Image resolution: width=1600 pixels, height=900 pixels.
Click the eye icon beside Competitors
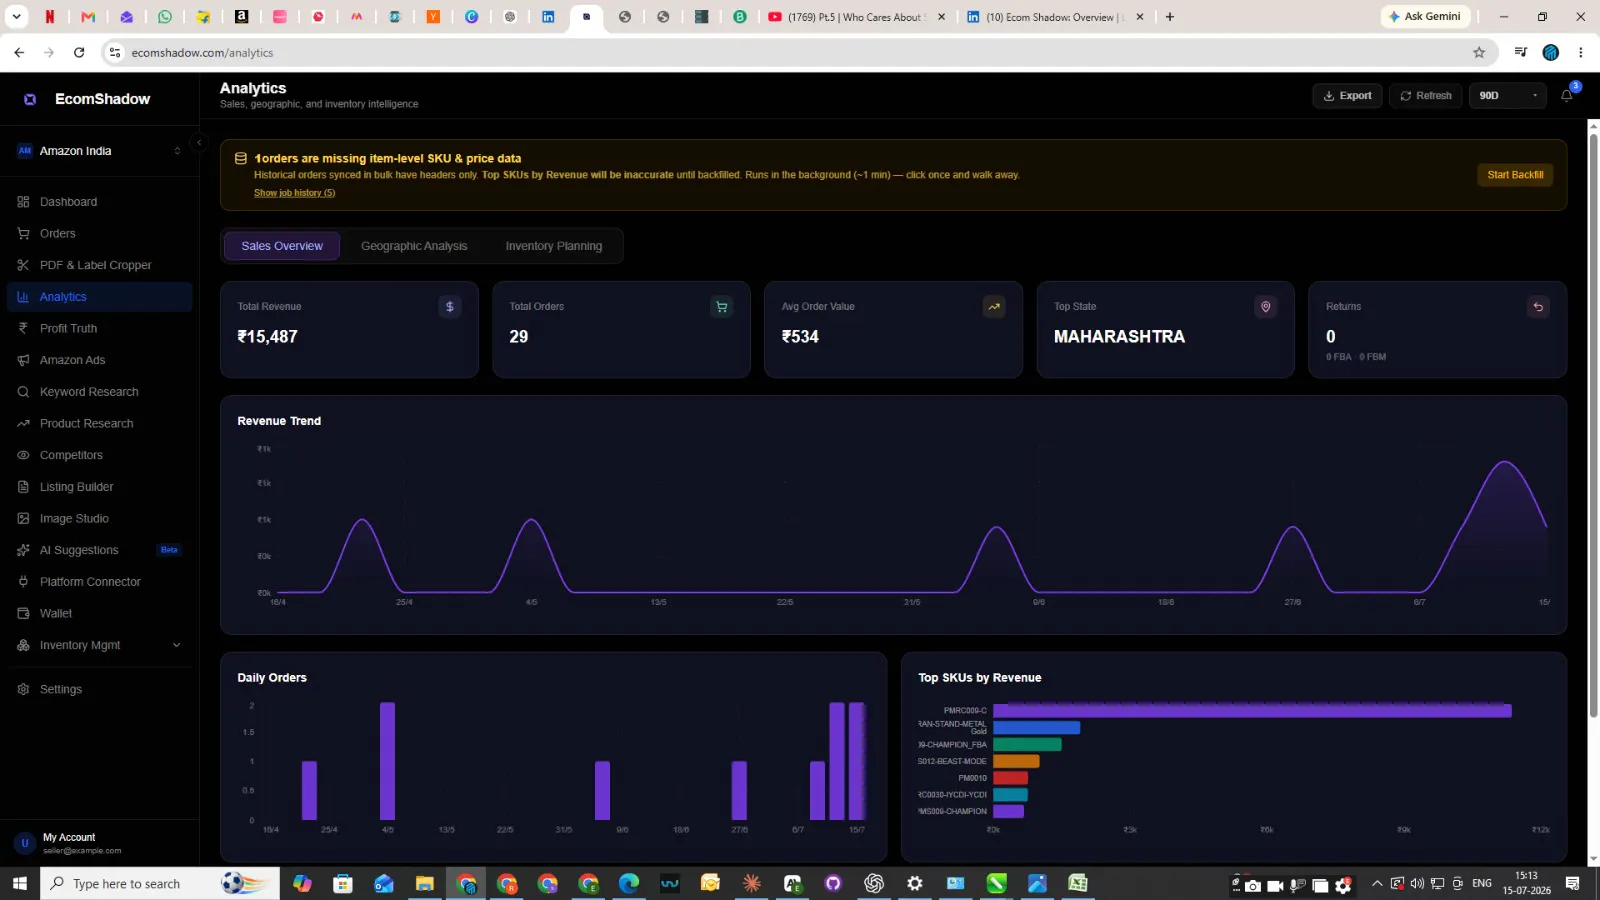tap(23, 455)
